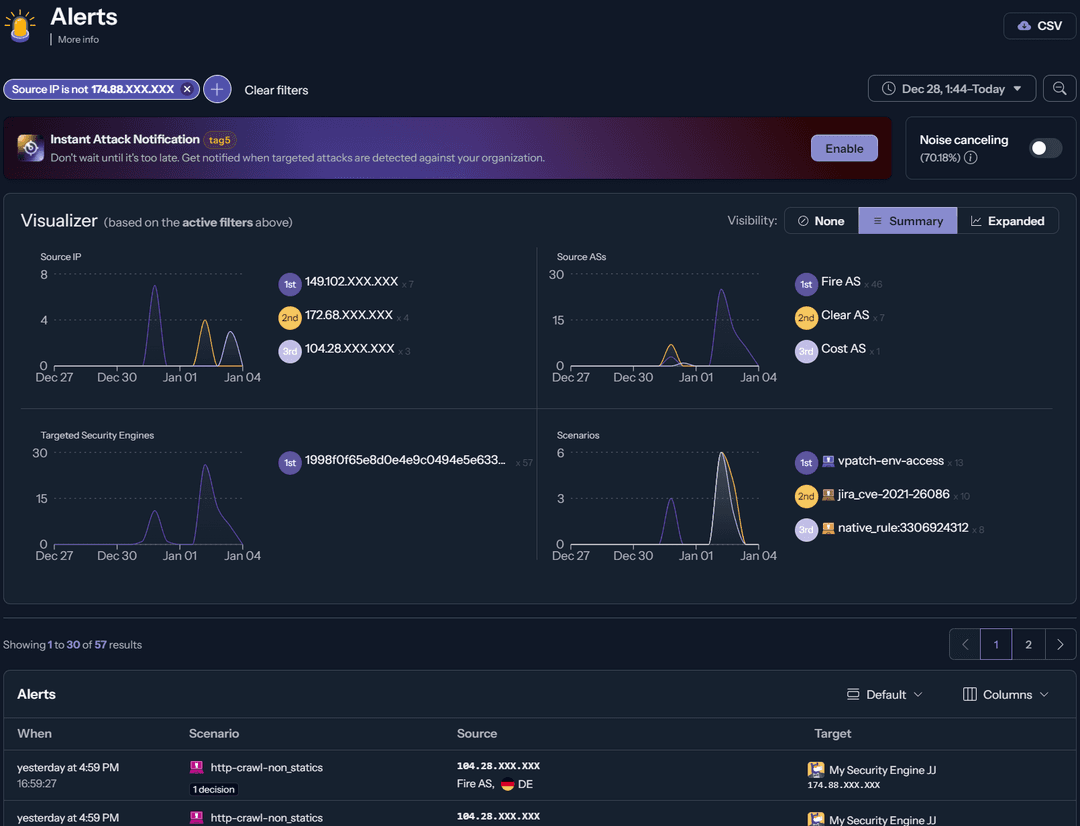Click the engine icon beside My Security Engine JJ
The width and height of the screenshot is (1080, 826).
point(818,770)
